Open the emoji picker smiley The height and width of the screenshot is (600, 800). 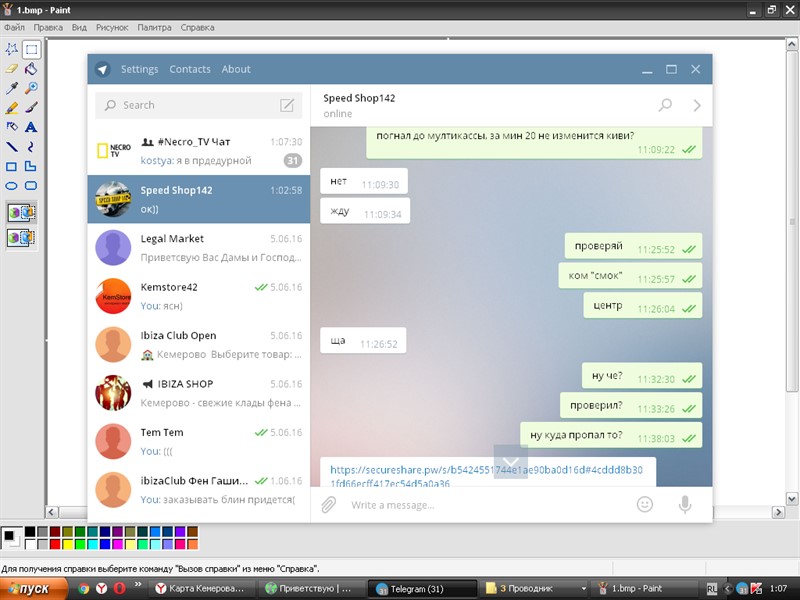[645, 505]
